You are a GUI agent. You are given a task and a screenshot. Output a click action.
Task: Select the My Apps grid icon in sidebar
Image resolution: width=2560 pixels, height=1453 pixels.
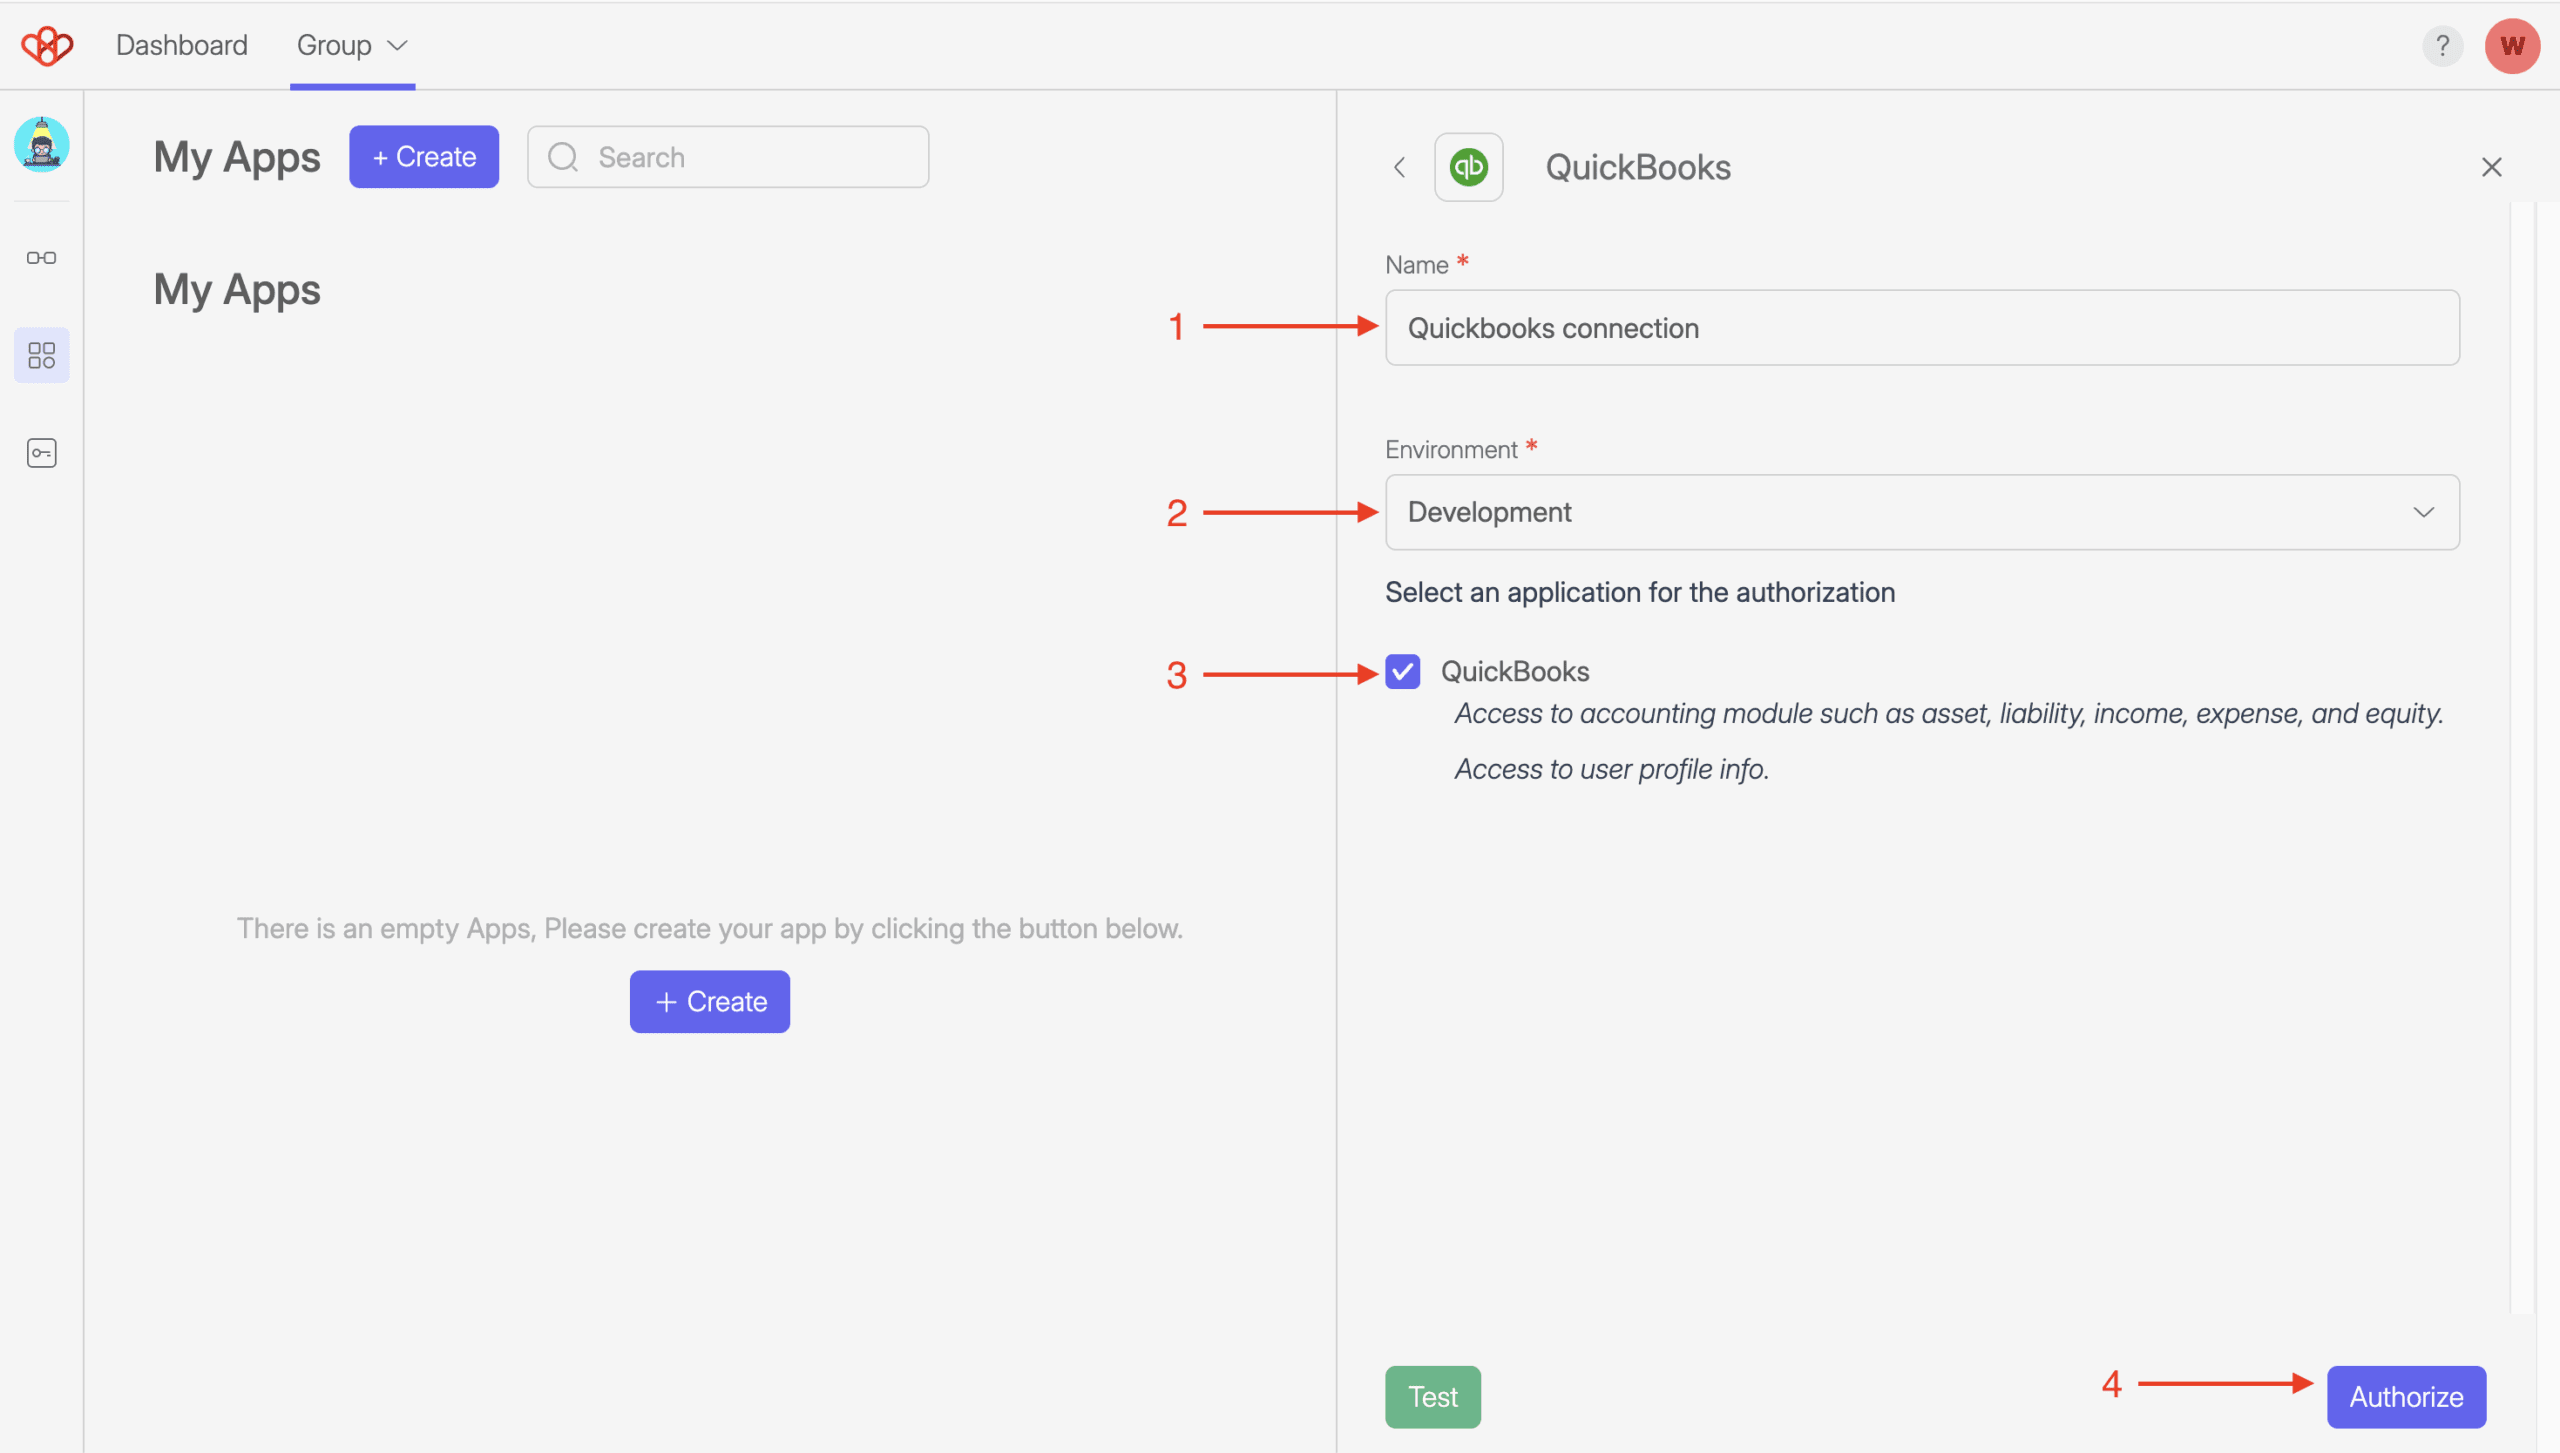click(41, 355)
